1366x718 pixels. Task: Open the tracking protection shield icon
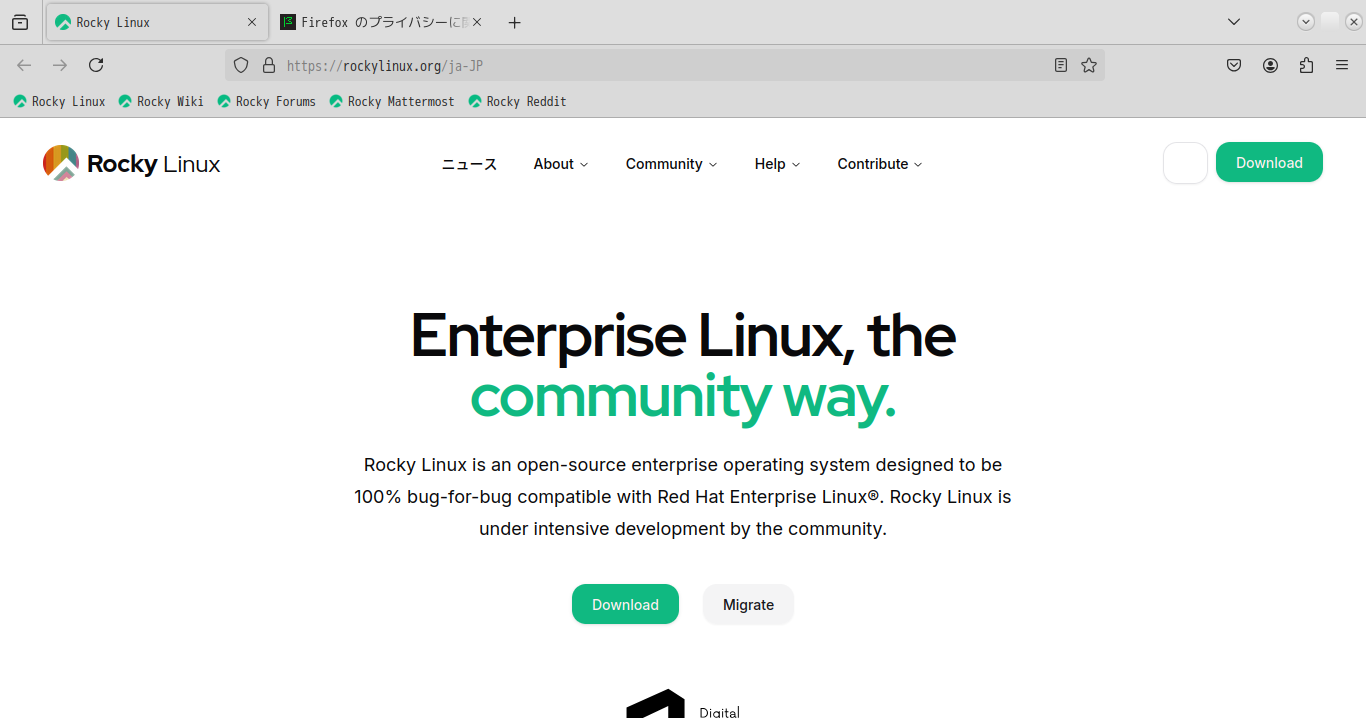pos(240,65)
